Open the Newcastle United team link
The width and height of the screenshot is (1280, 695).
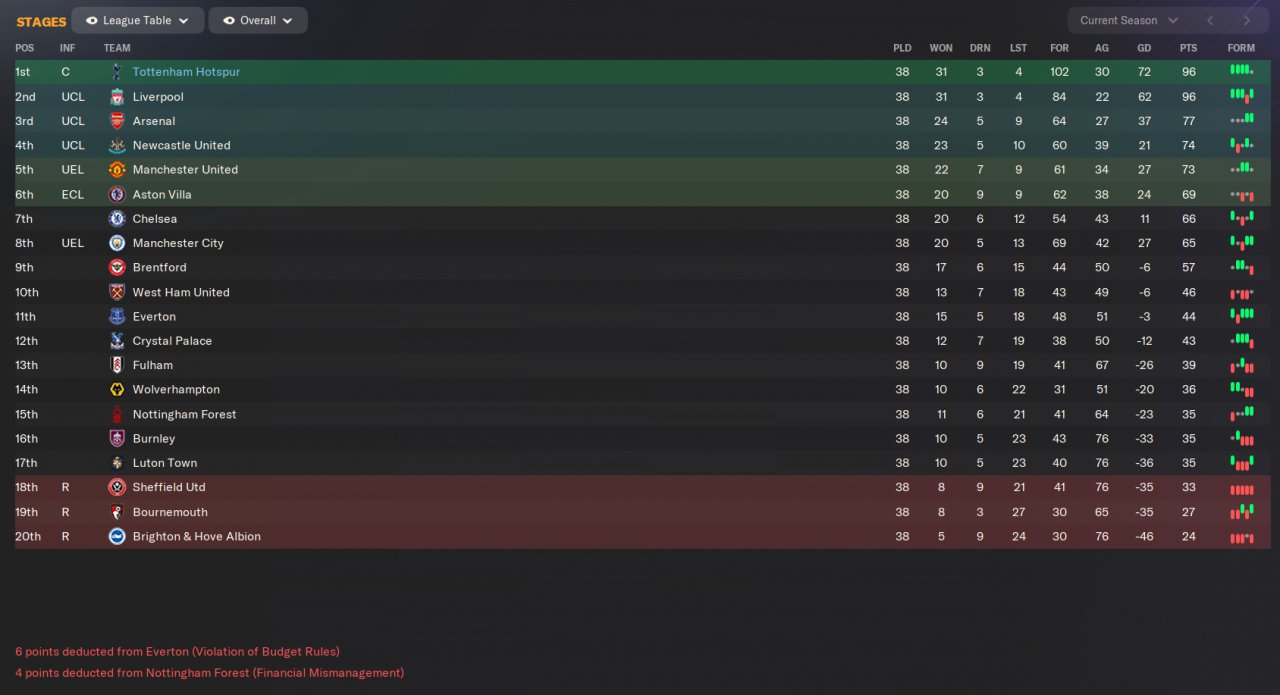(181, 145)
